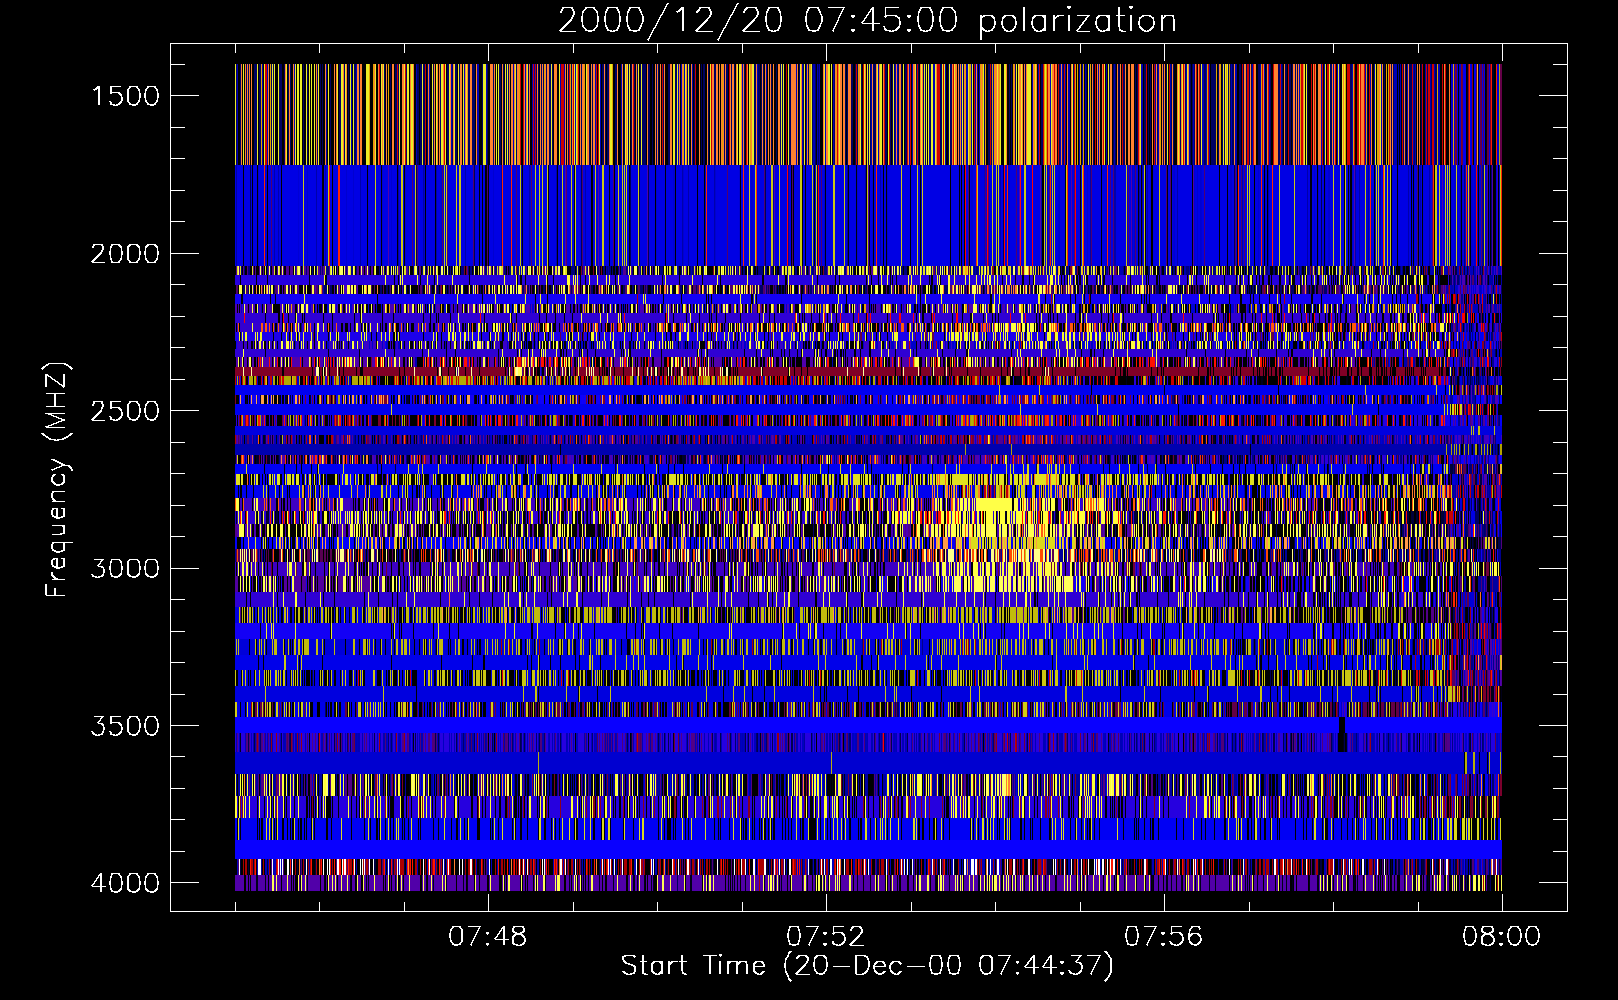Click the 2500 frequency tick label
Viewport: 1618px width, 1000px height.
125,411
